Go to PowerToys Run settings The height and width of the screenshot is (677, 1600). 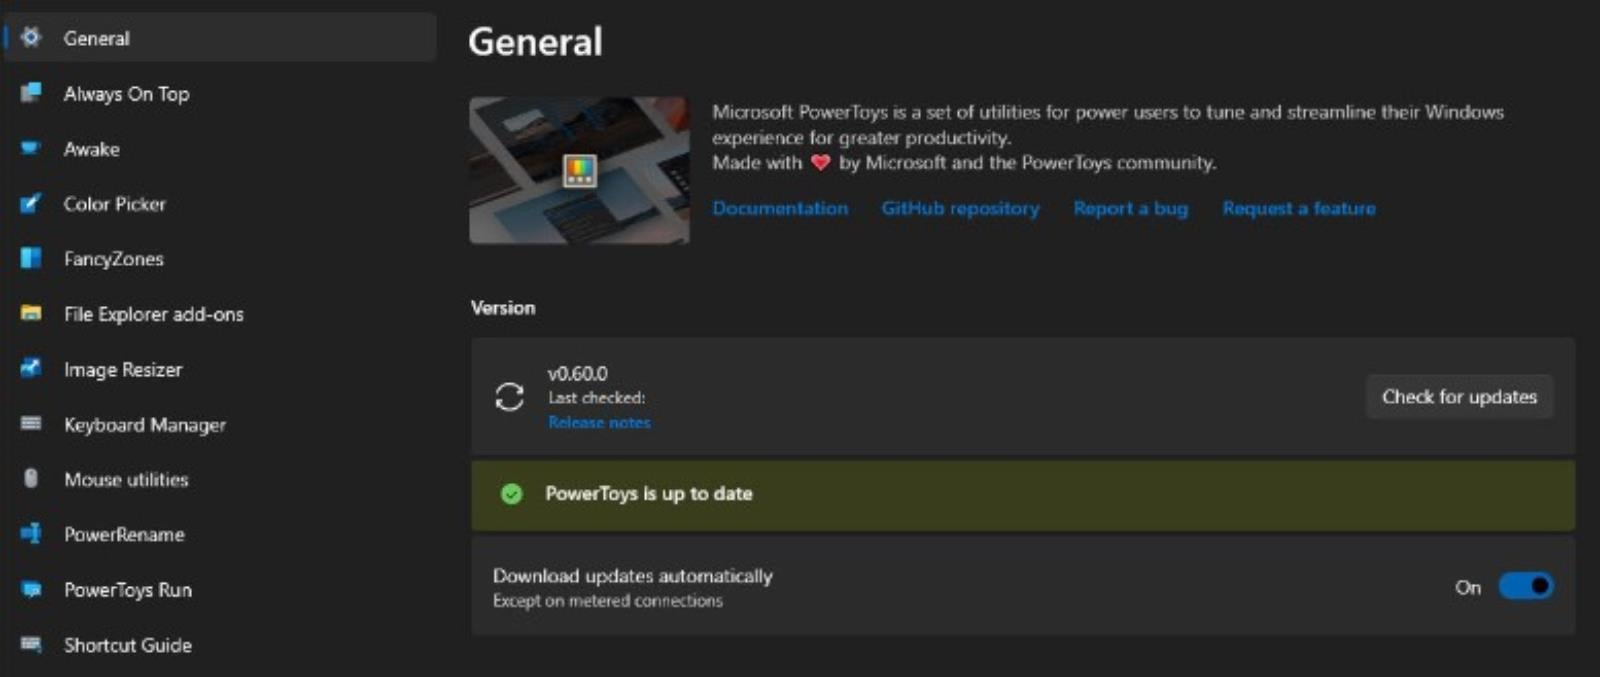pos(127,590)
